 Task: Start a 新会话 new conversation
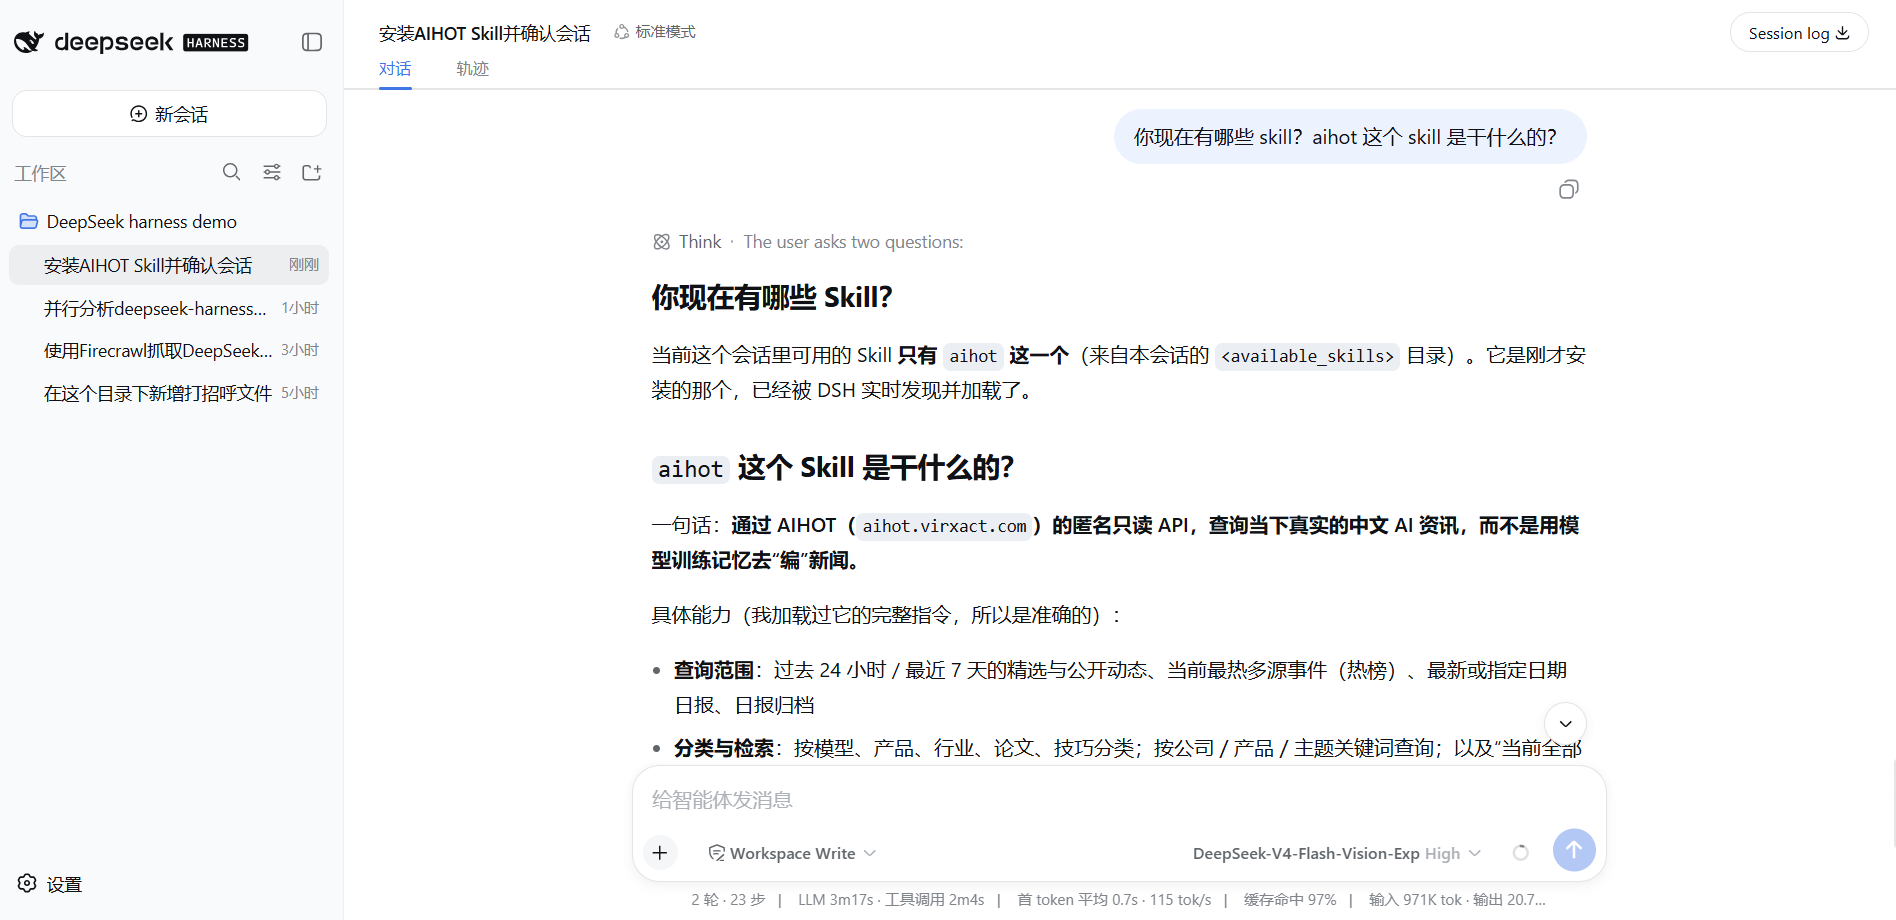coord(169,114)
